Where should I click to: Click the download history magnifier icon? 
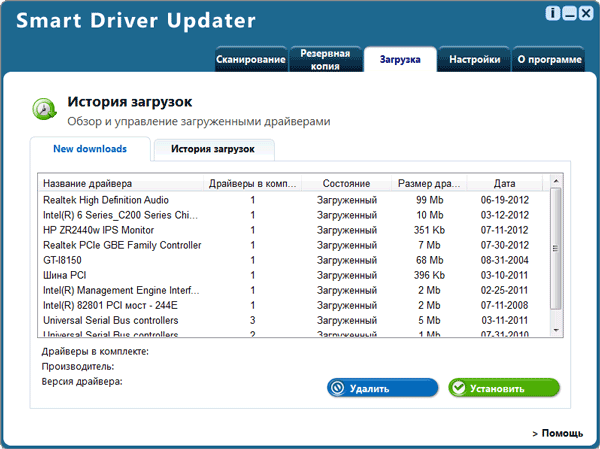(x=43, y=109)
